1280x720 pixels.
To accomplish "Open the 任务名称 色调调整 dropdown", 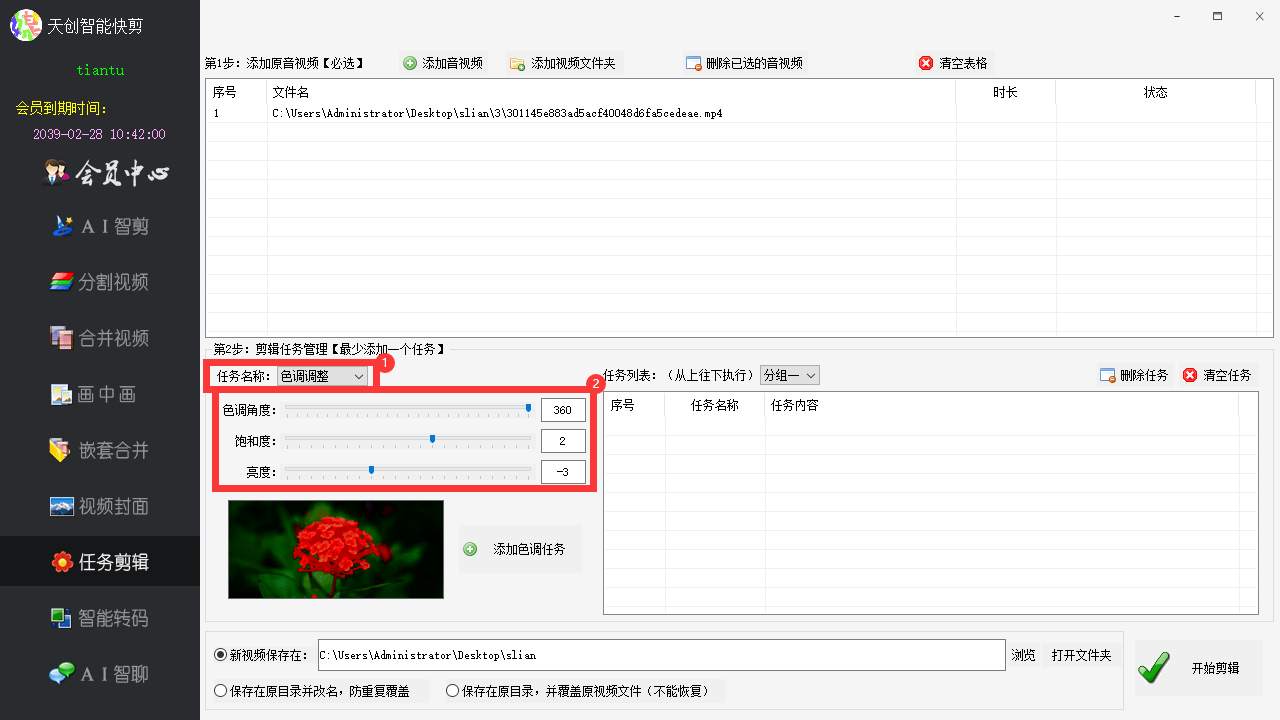I will (323, 376).
